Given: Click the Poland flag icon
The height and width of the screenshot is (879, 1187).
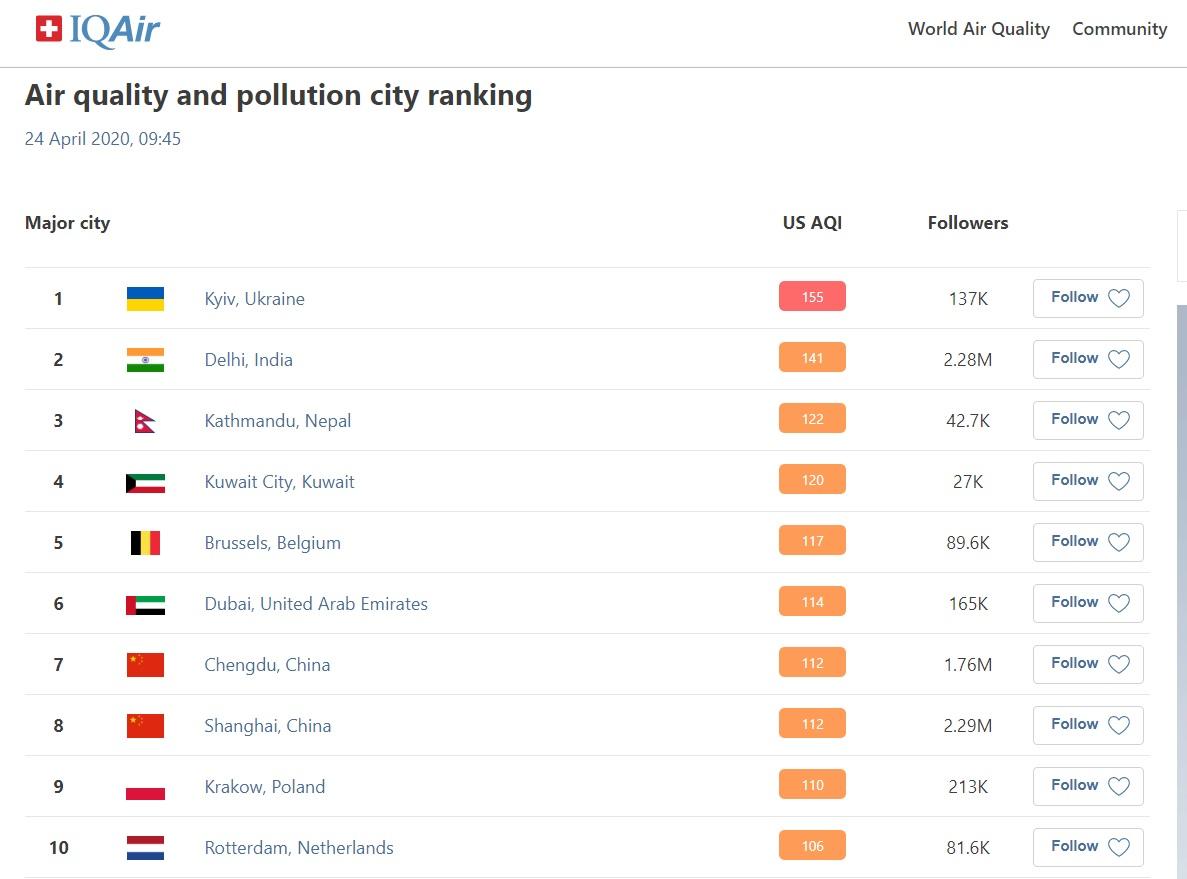Looking at the screenshot, I should coord(145,787).
